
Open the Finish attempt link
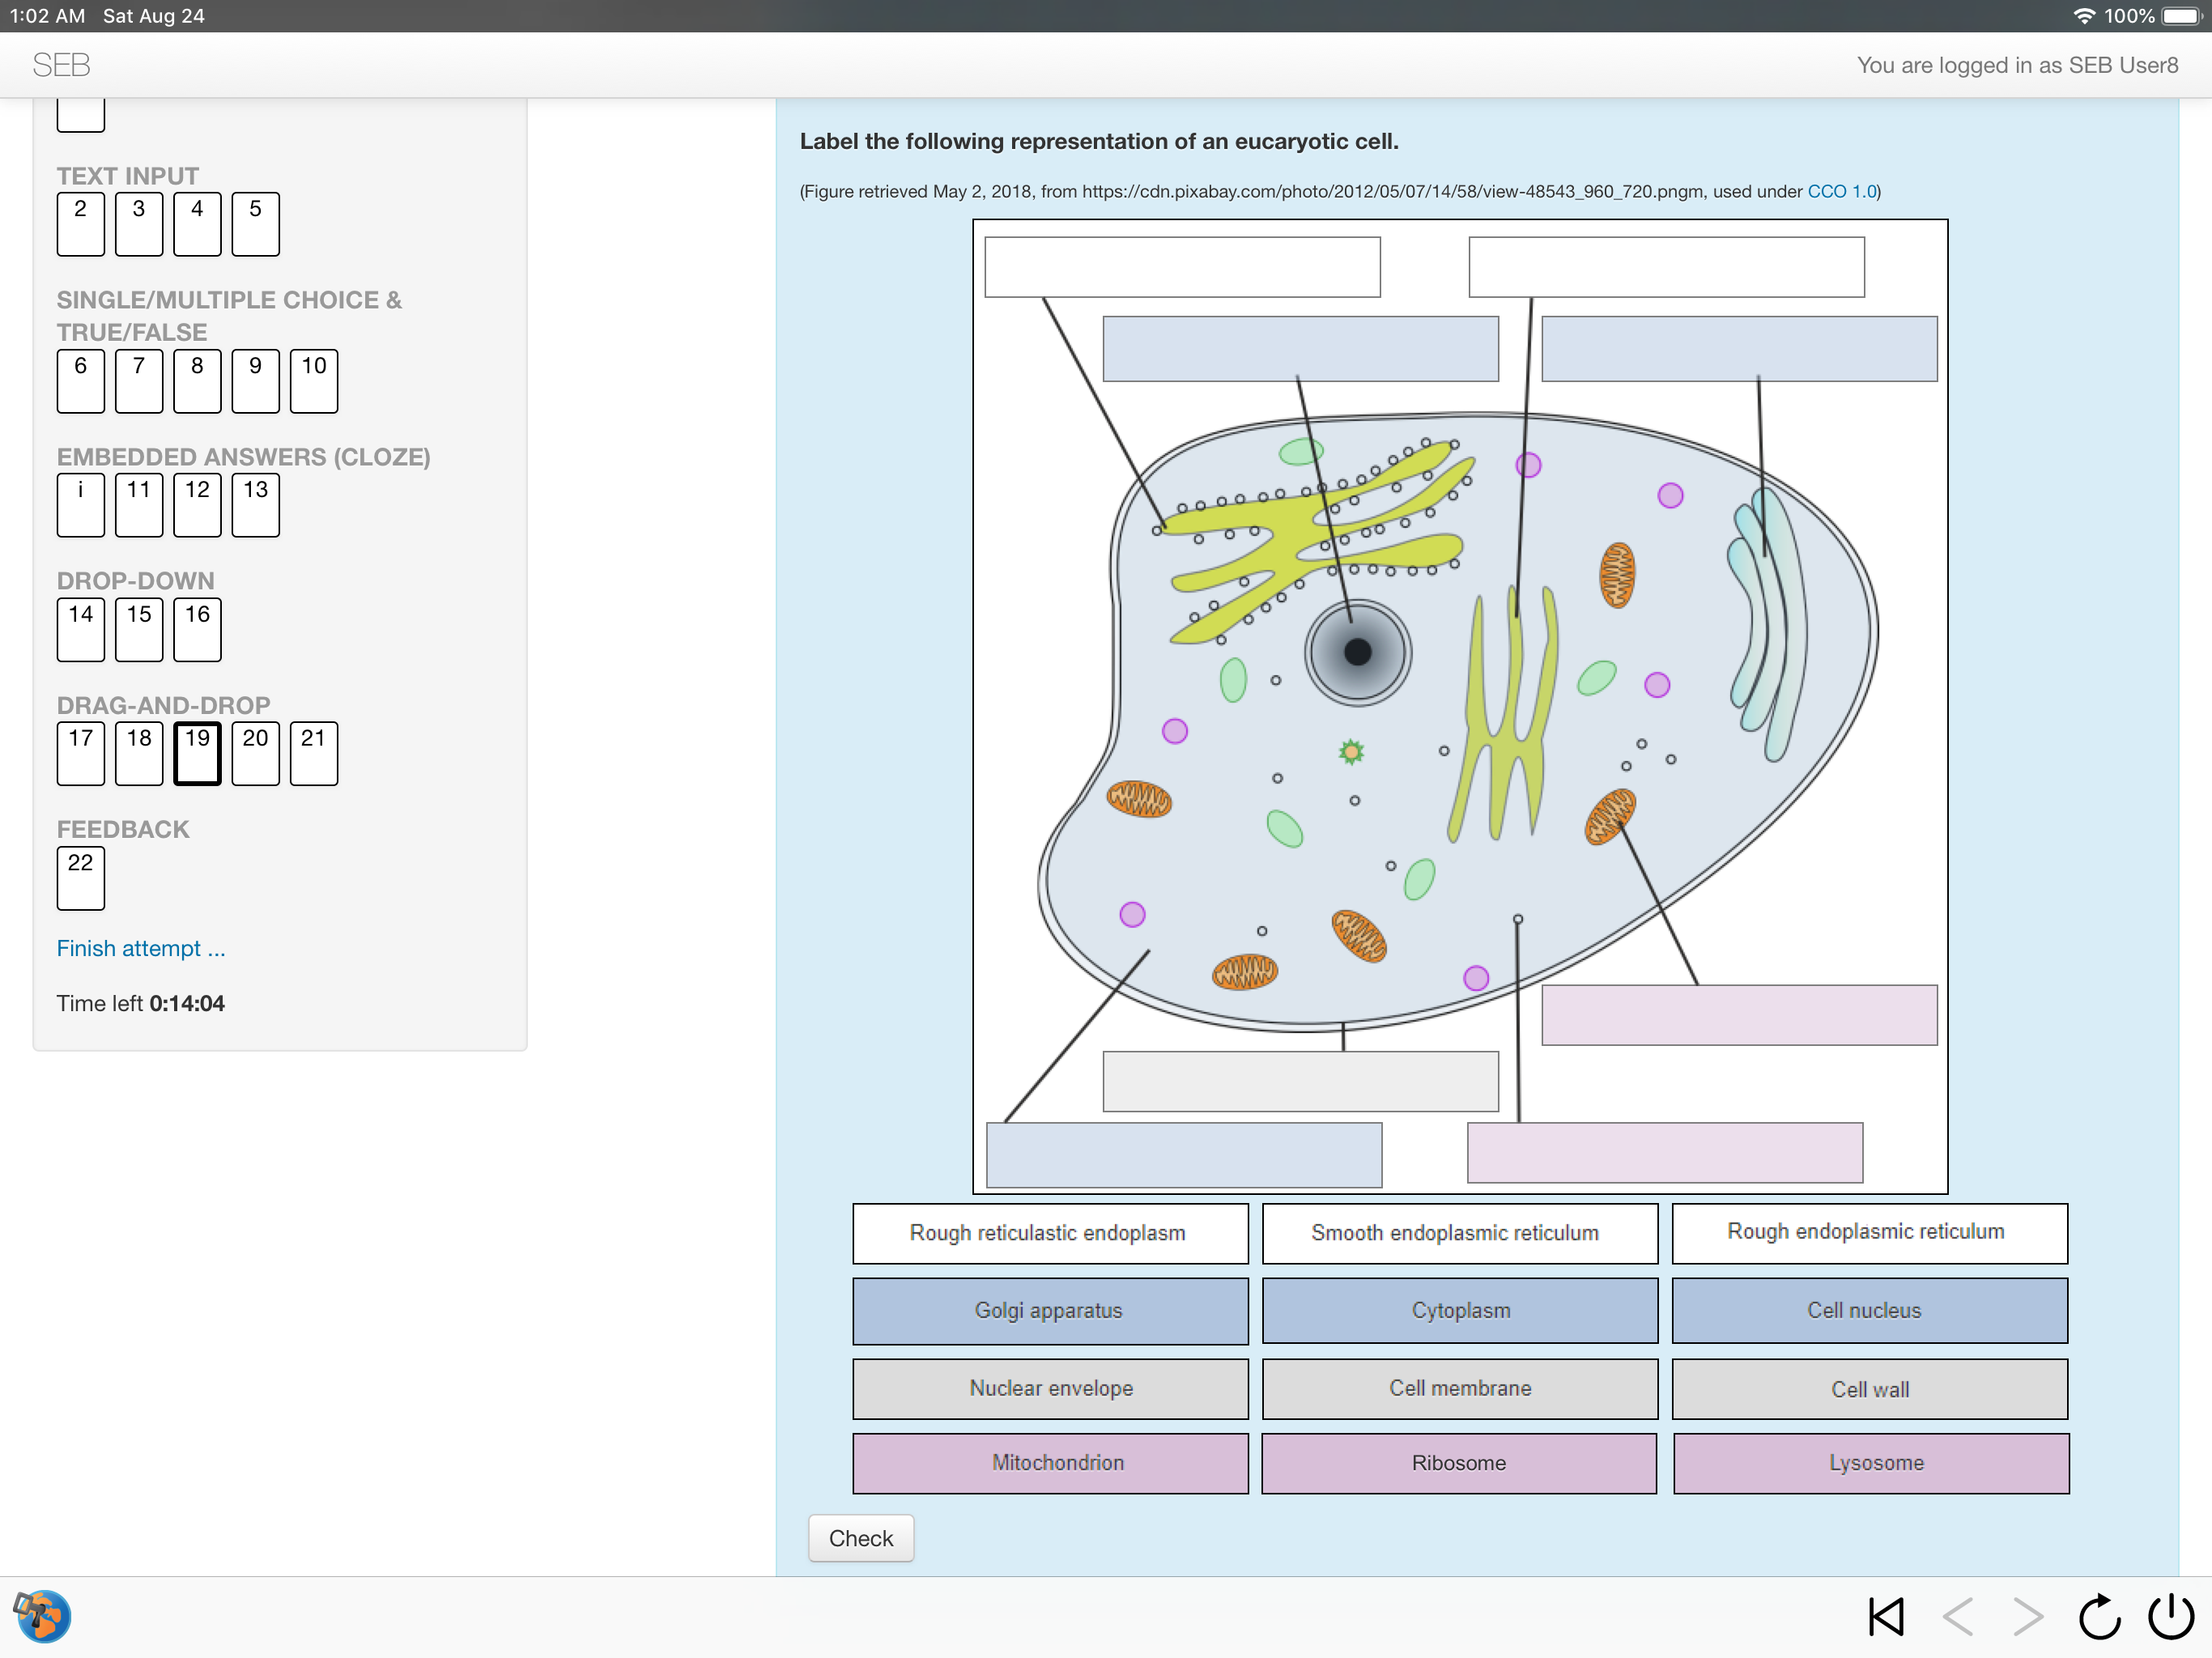point(140,948)
